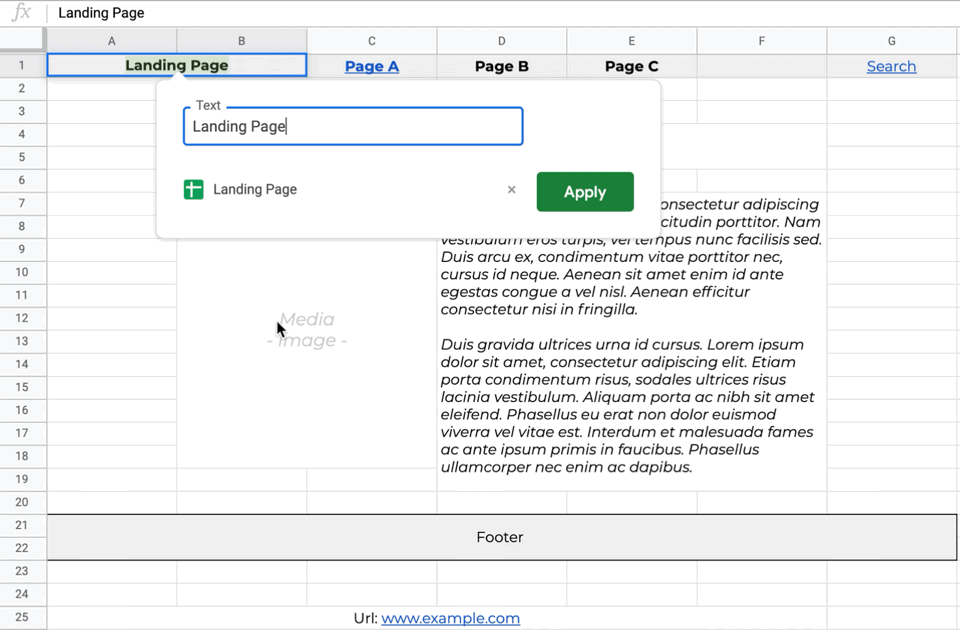
Task: Select row 23 header
Action: 22,571
